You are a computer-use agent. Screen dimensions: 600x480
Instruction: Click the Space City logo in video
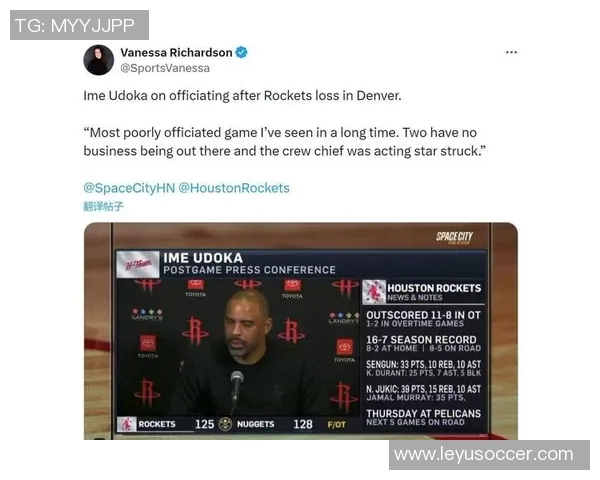[x=454, y=237]
